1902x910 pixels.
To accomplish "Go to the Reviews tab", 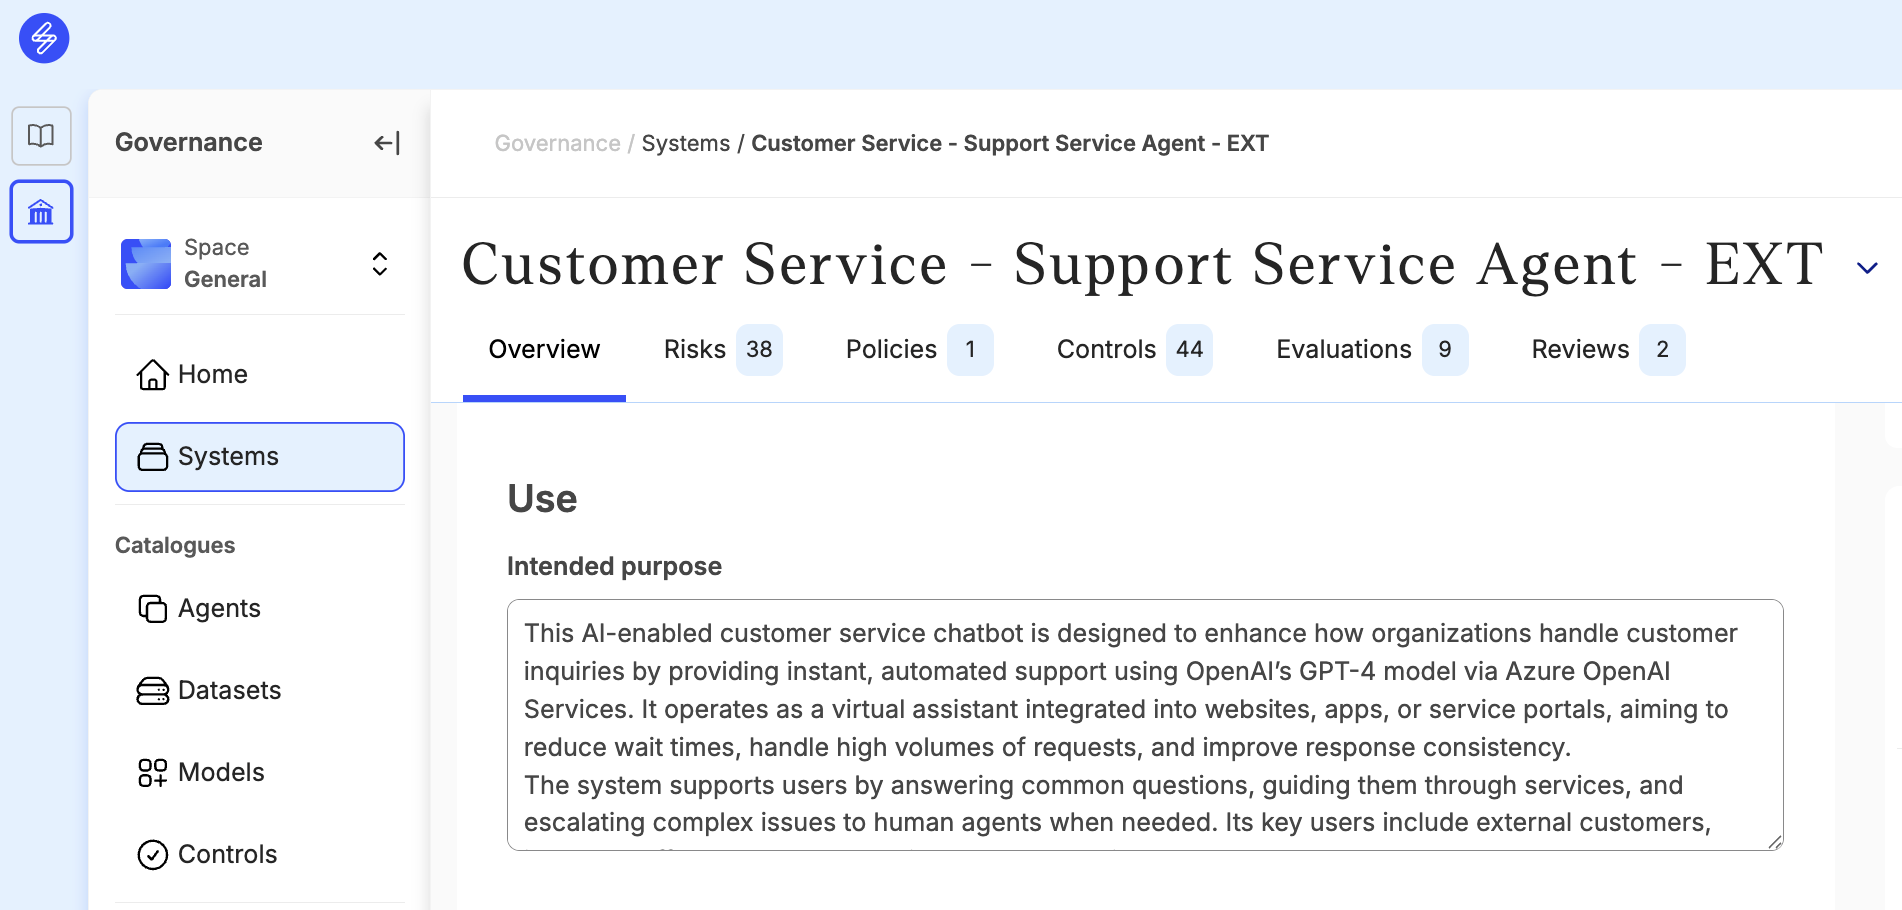I will (x=1607, y=350).
